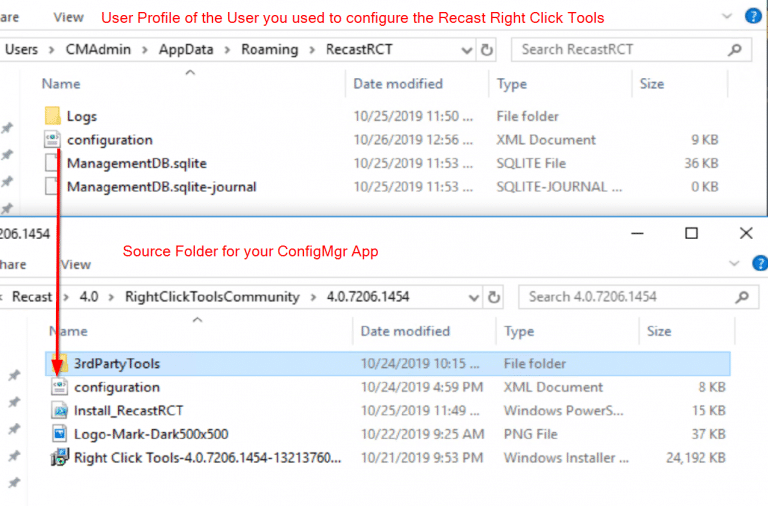768x506 pixels.
Task: Refresh the RecastRCT folder view
Action: (486, 49)
